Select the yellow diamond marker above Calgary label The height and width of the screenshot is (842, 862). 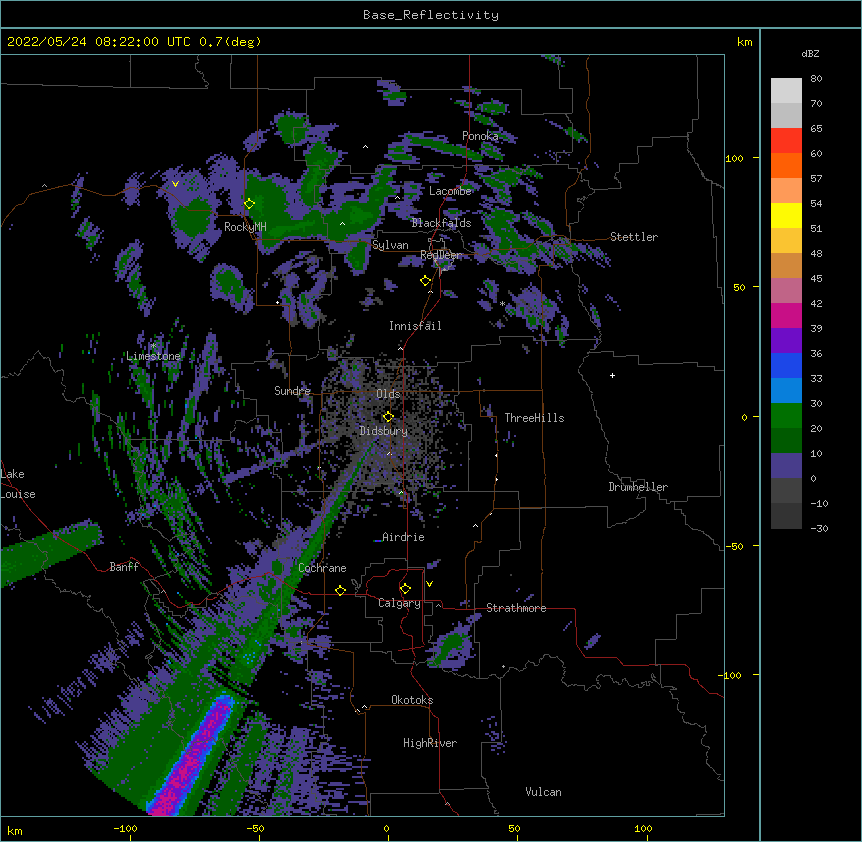[x=405, y=589]
